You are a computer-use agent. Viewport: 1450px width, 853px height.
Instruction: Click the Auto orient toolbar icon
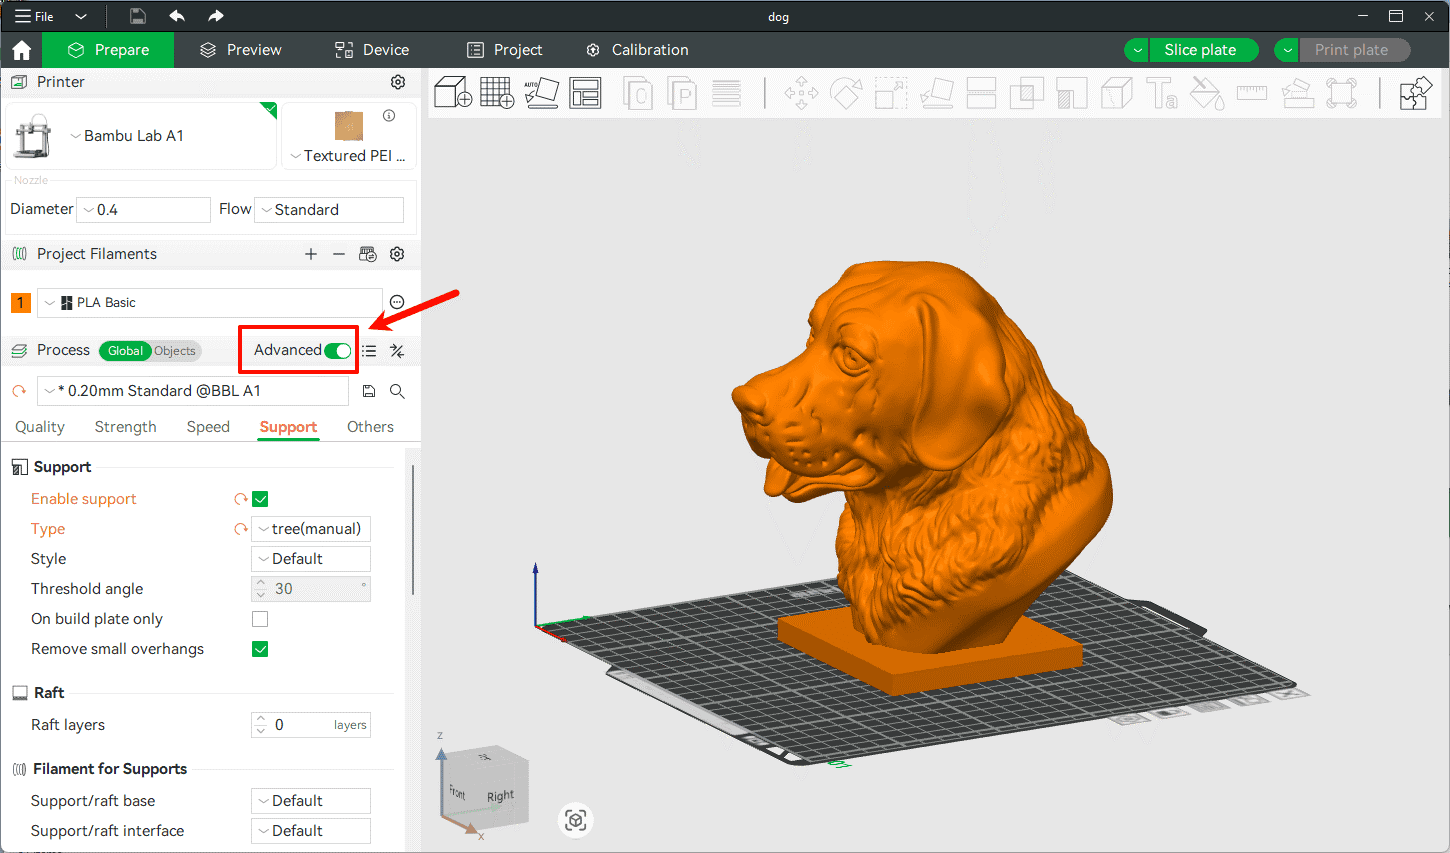(541, 93)
